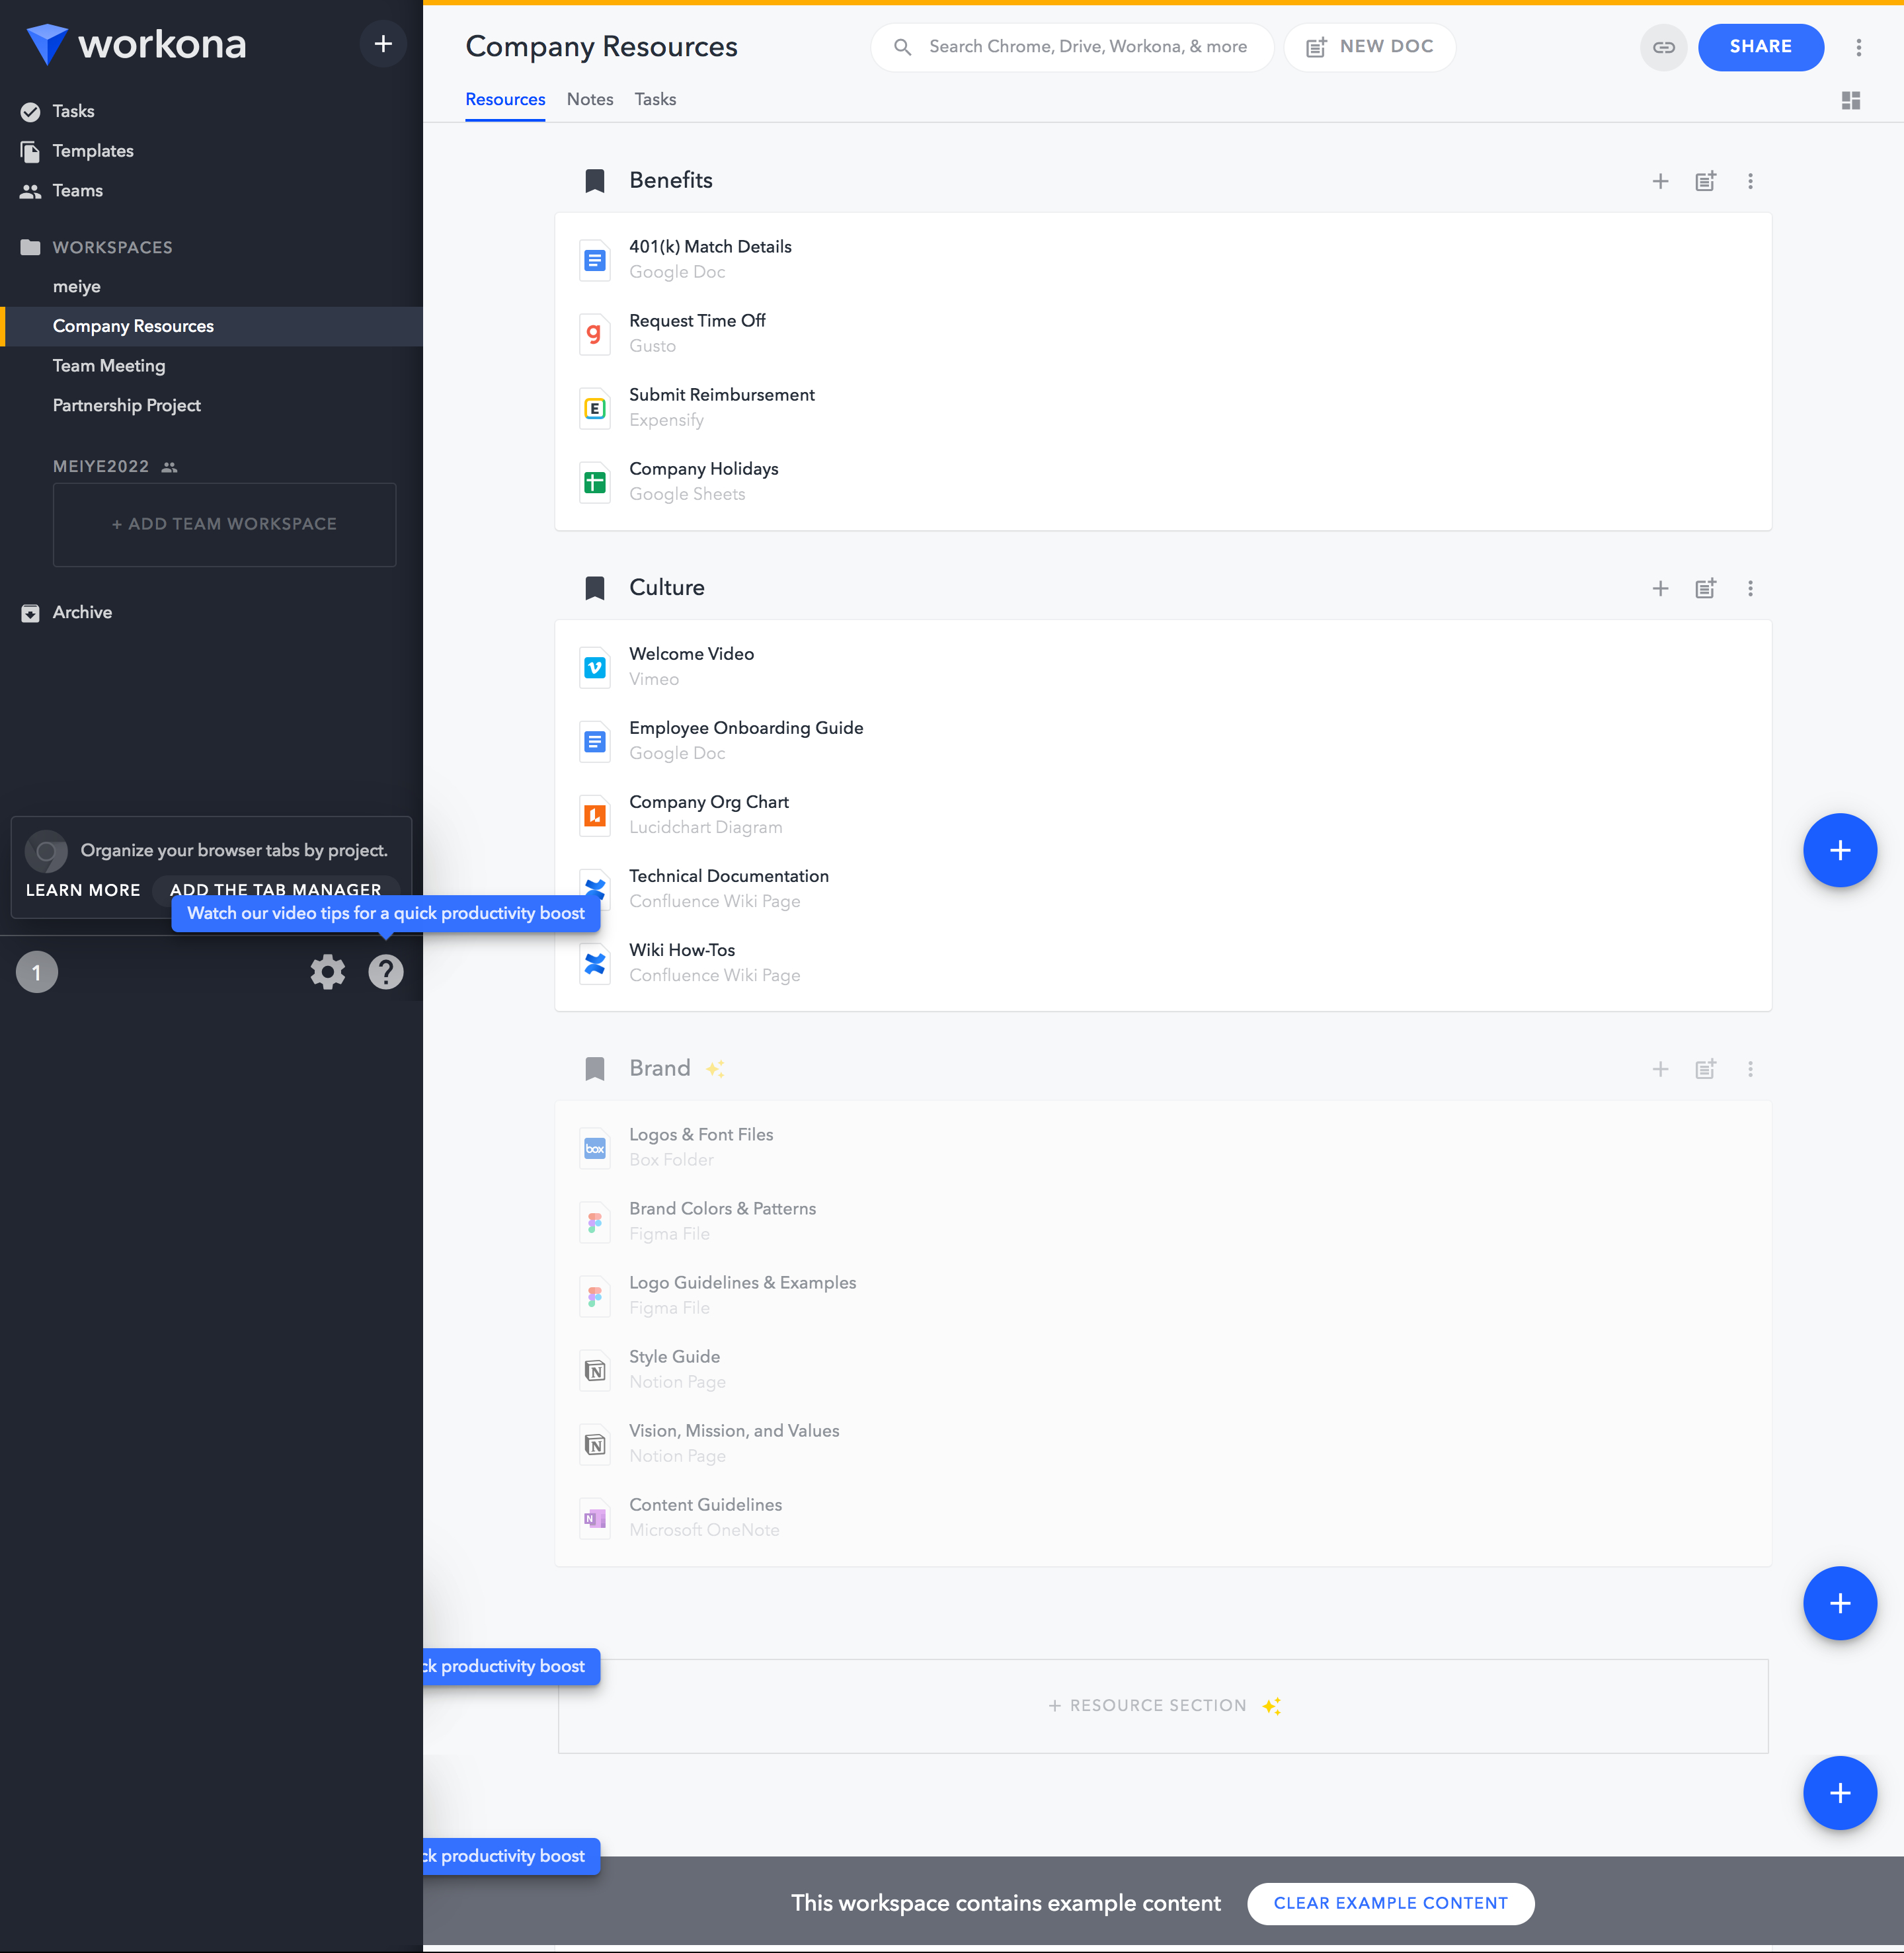Click the OneNote icon for Content Guidelines

[x=594, y=1518]
